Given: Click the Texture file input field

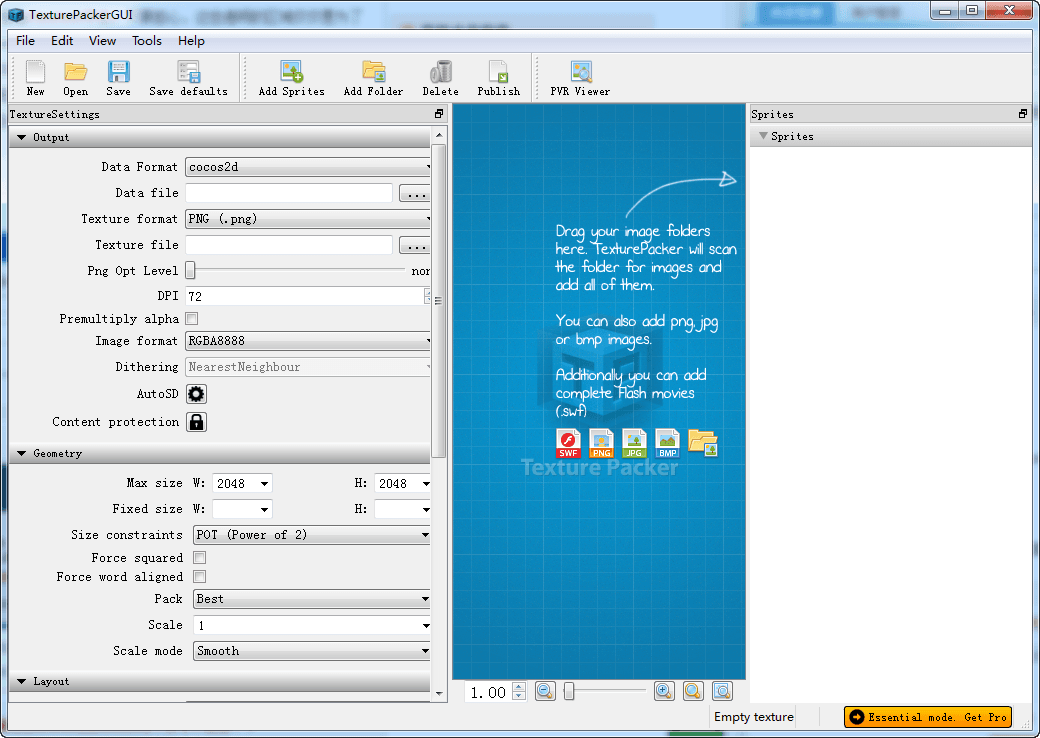Looking at the screenshot, I should coord(289,245).
